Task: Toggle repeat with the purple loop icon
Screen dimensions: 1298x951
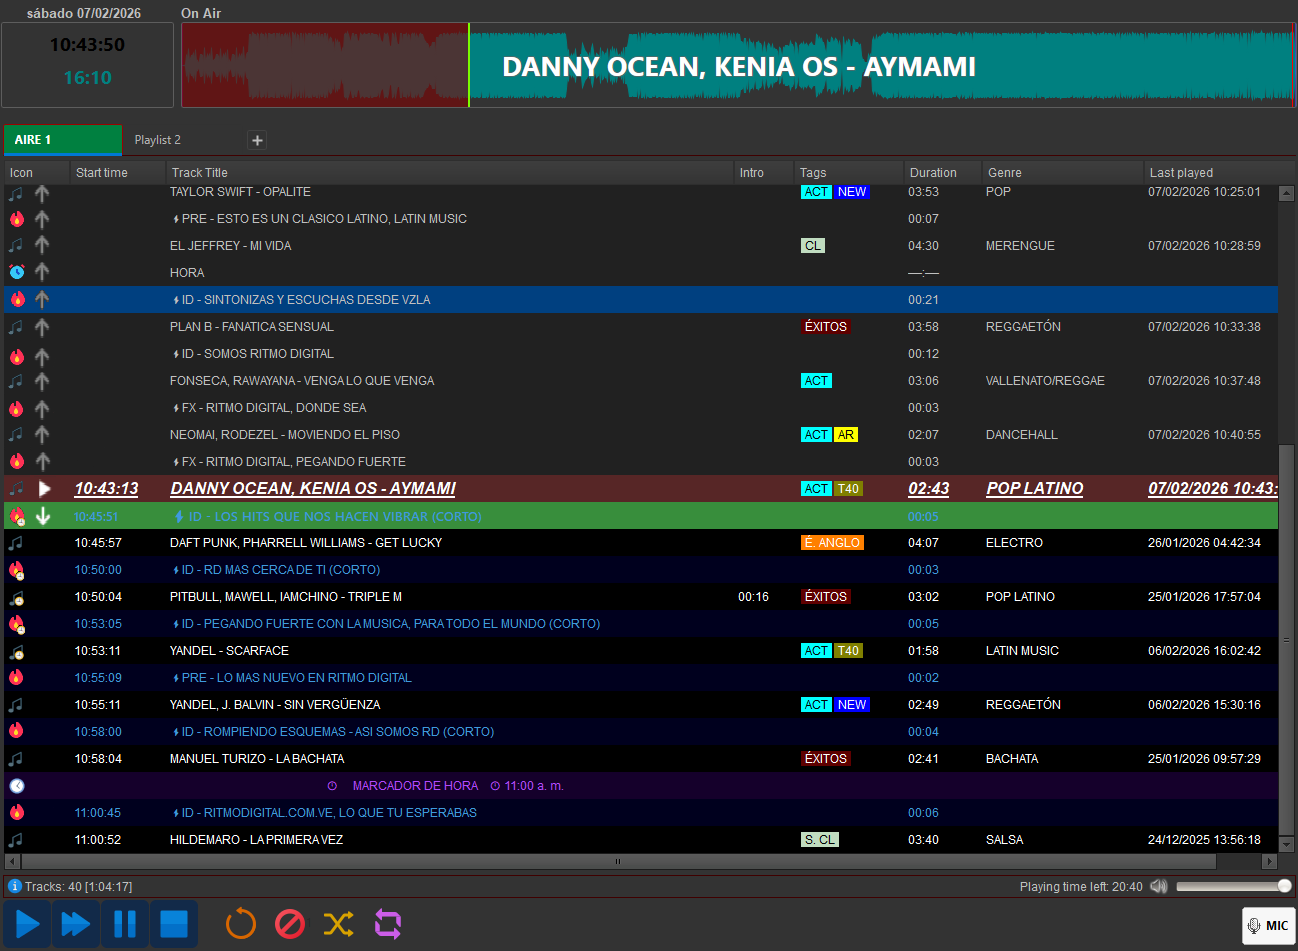Action: pyautogui.click(x=387, y=924)
